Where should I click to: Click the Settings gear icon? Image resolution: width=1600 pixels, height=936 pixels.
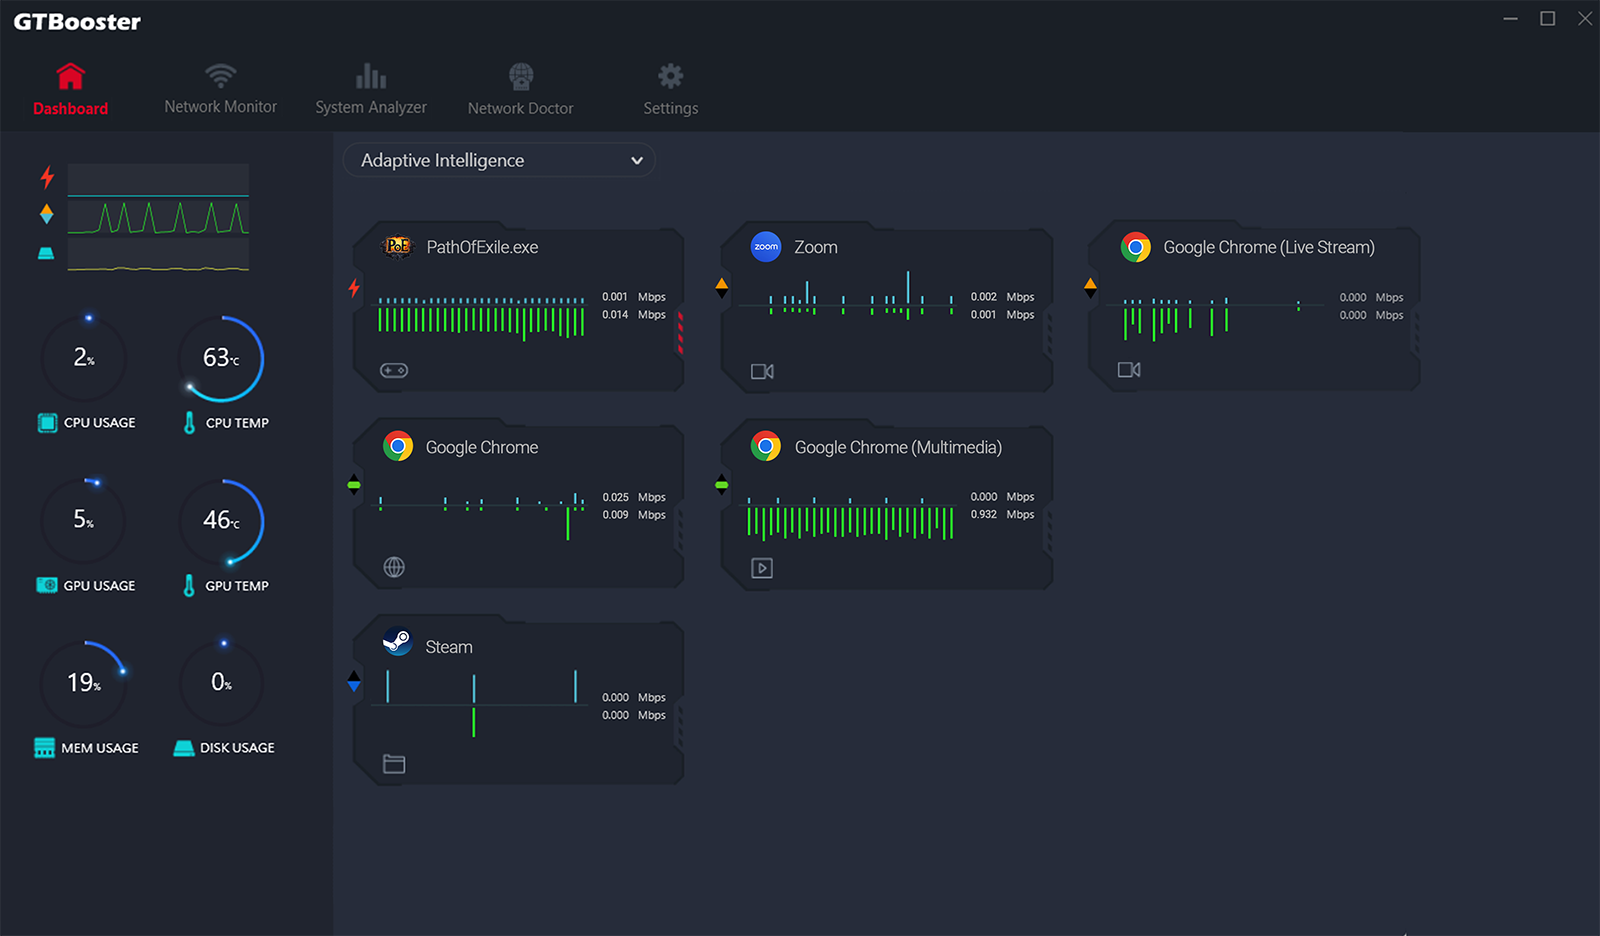pos(670,77)
